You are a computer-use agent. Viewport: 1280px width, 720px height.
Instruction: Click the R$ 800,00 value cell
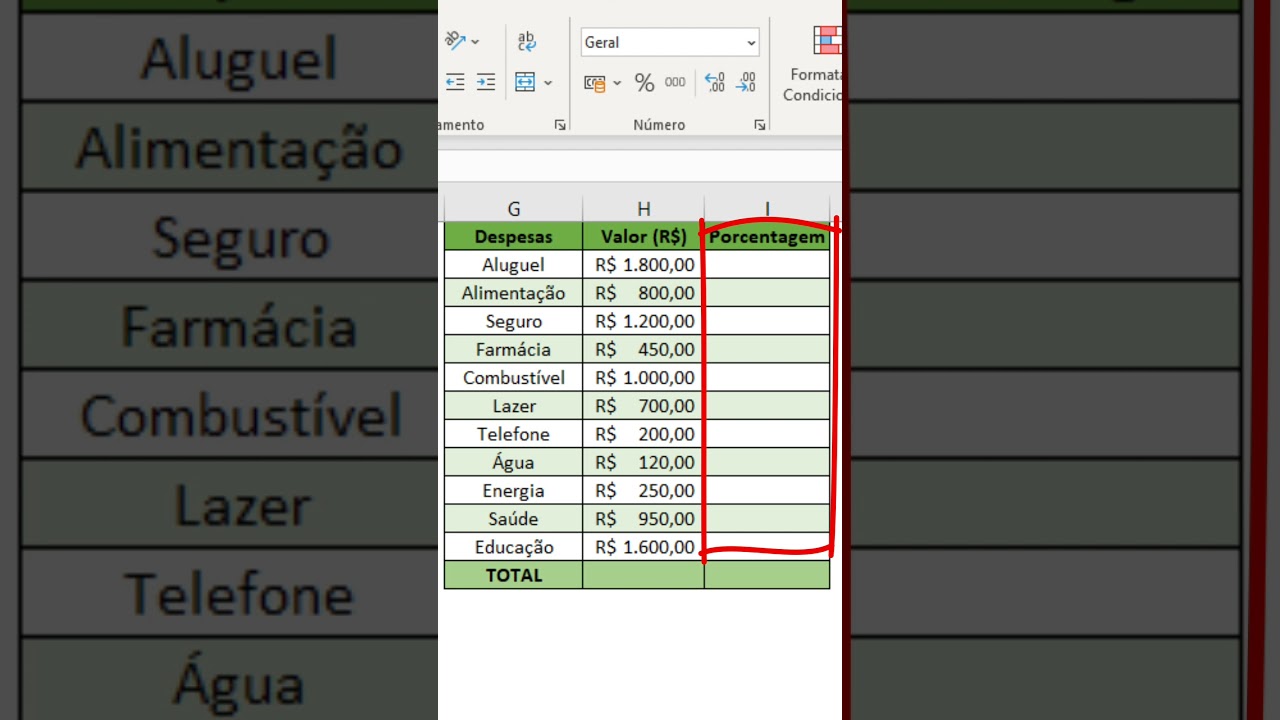pos(643,293)
